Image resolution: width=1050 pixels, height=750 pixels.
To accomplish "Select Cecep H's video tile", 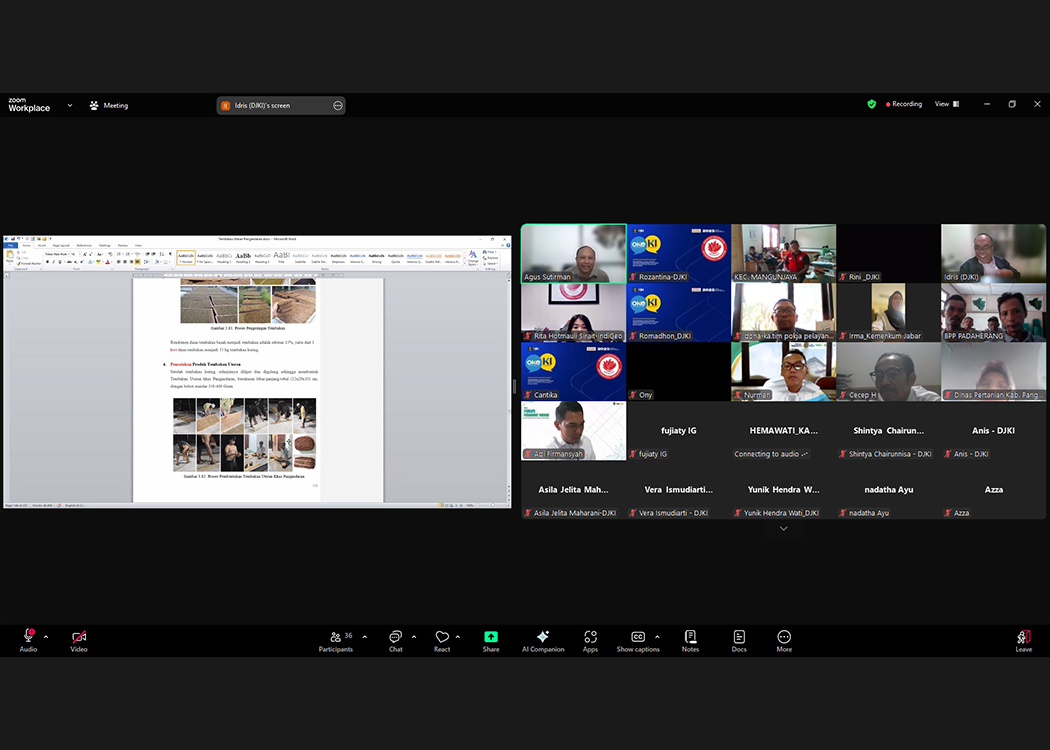I will [889, 371].
